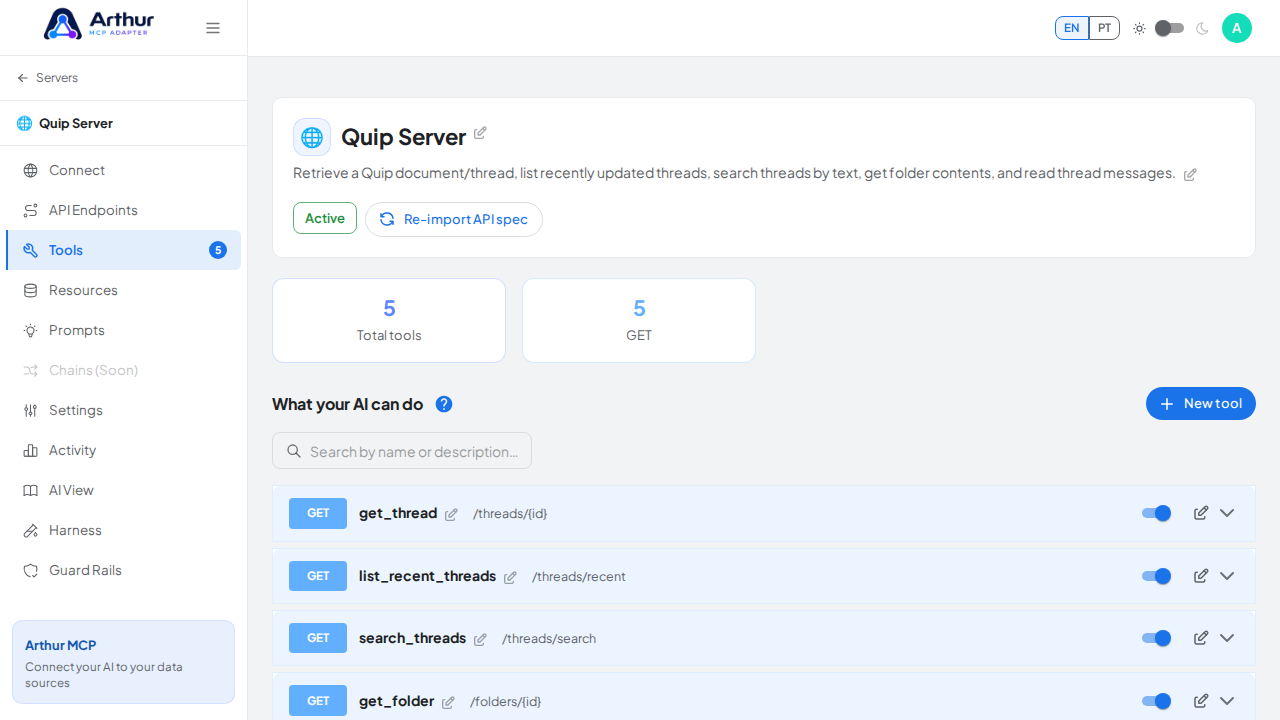Click the moon dark-mode icon

(1202, 28)
